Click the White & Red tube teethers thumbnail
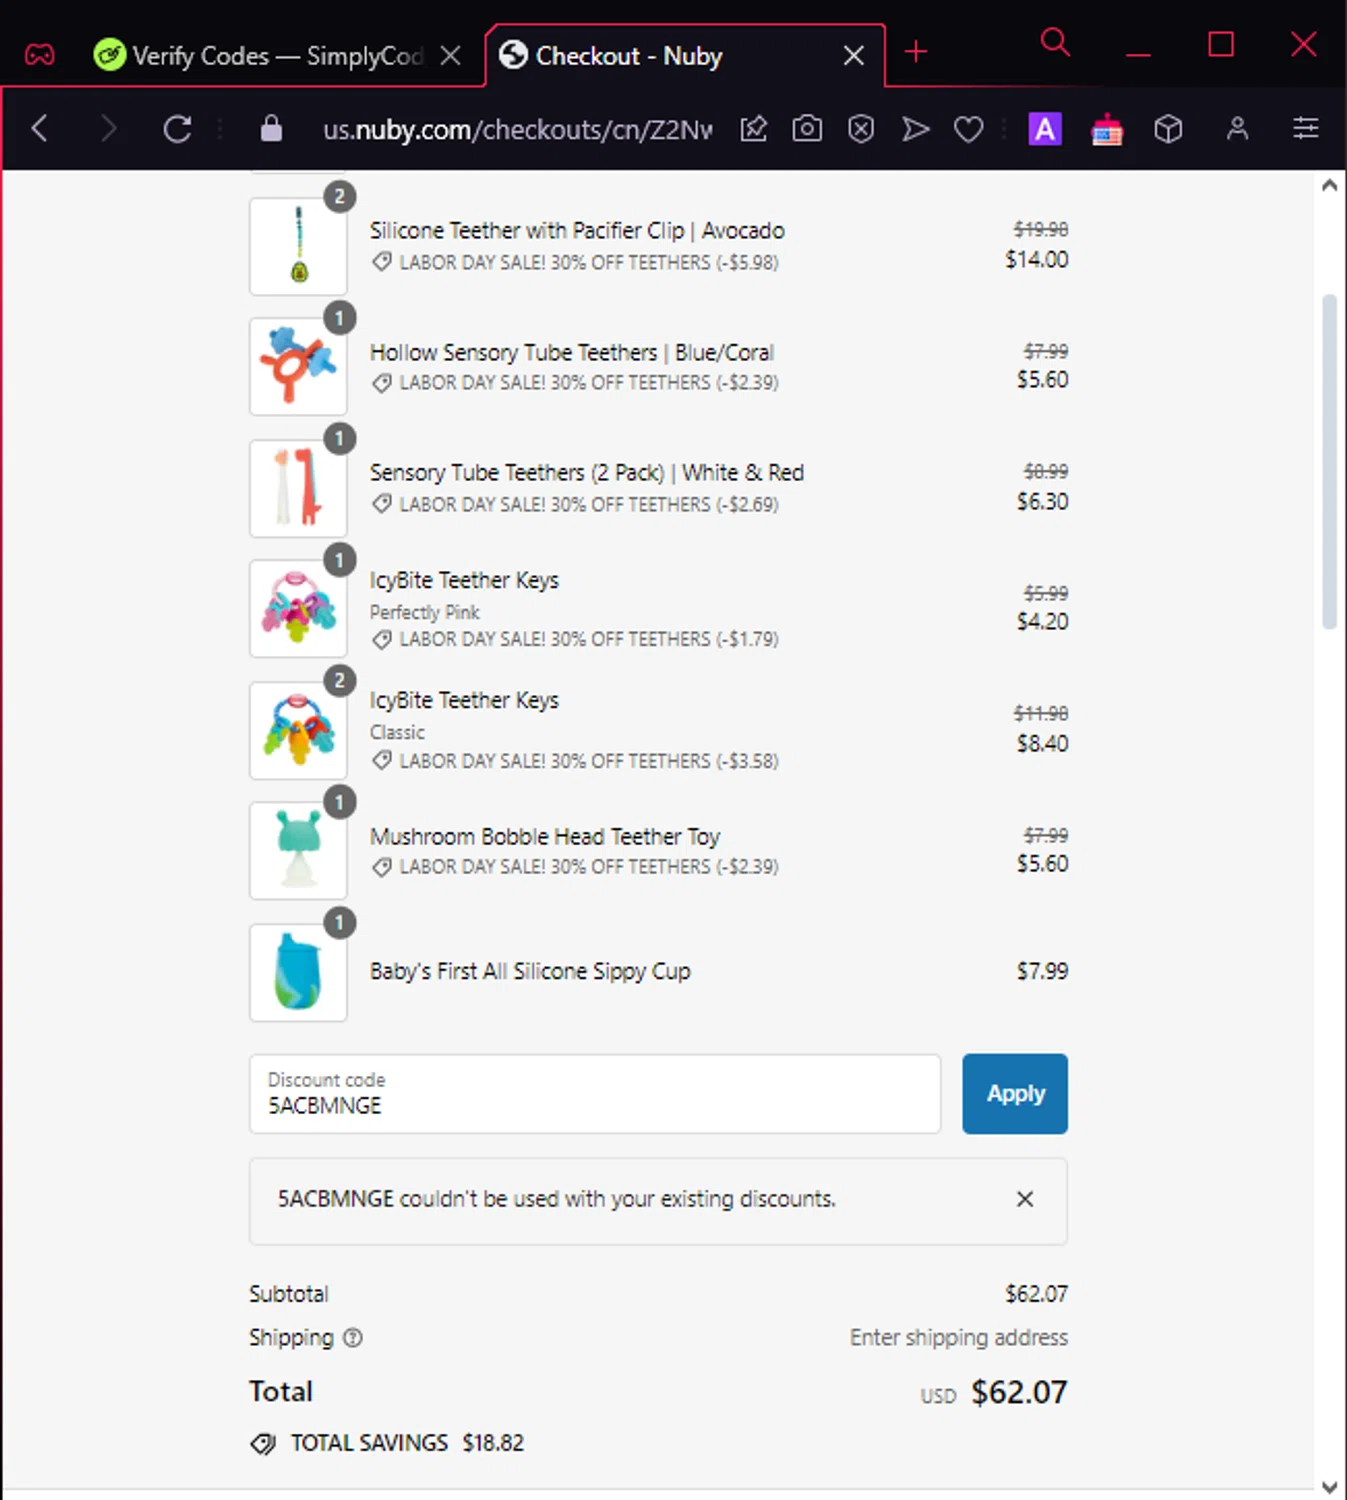This screenshot has width=1347, height=1500. tap(298, 488)
